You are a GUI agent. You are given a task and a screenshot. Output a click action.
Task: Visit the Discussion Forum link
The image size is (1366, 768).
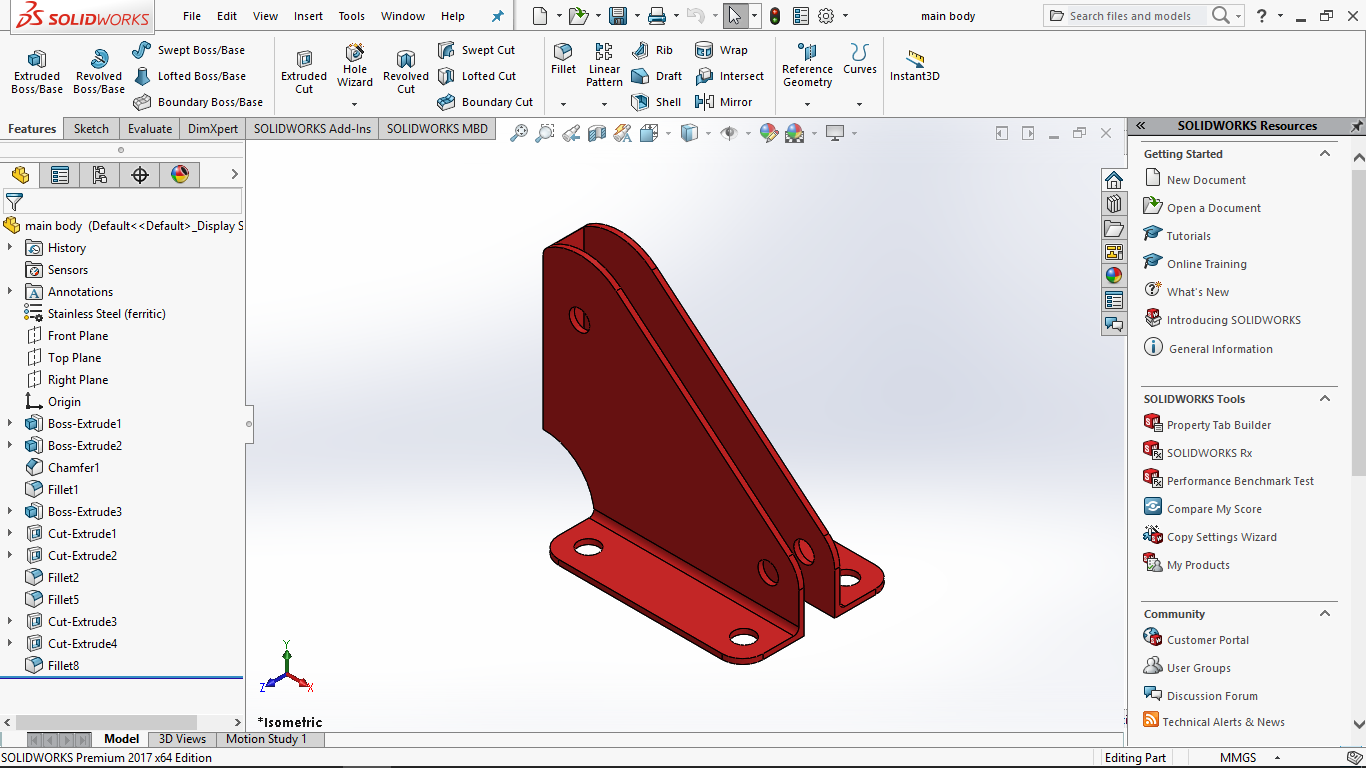pyautogui.click(x=1212, y=696)
